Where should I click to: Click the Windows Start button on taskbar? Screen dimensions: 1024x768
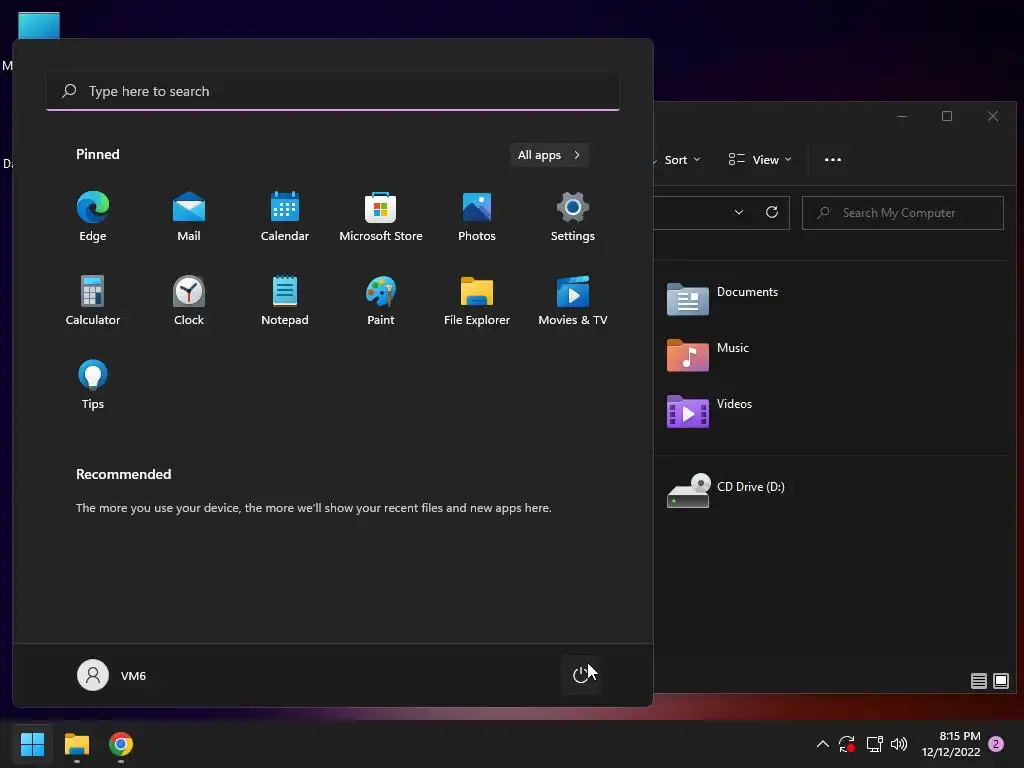point(33,744)
